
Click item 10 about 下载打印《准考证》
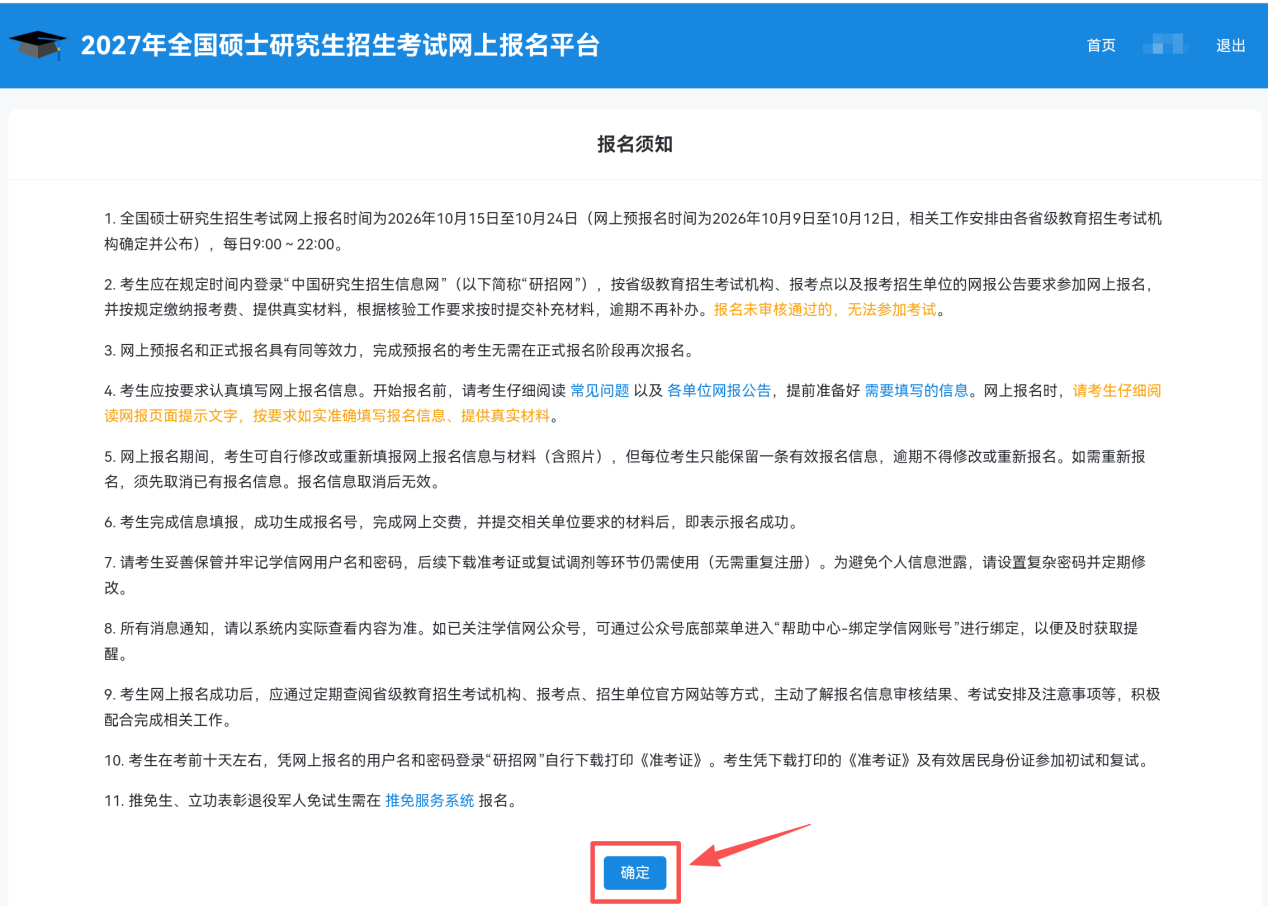point(626,760)
